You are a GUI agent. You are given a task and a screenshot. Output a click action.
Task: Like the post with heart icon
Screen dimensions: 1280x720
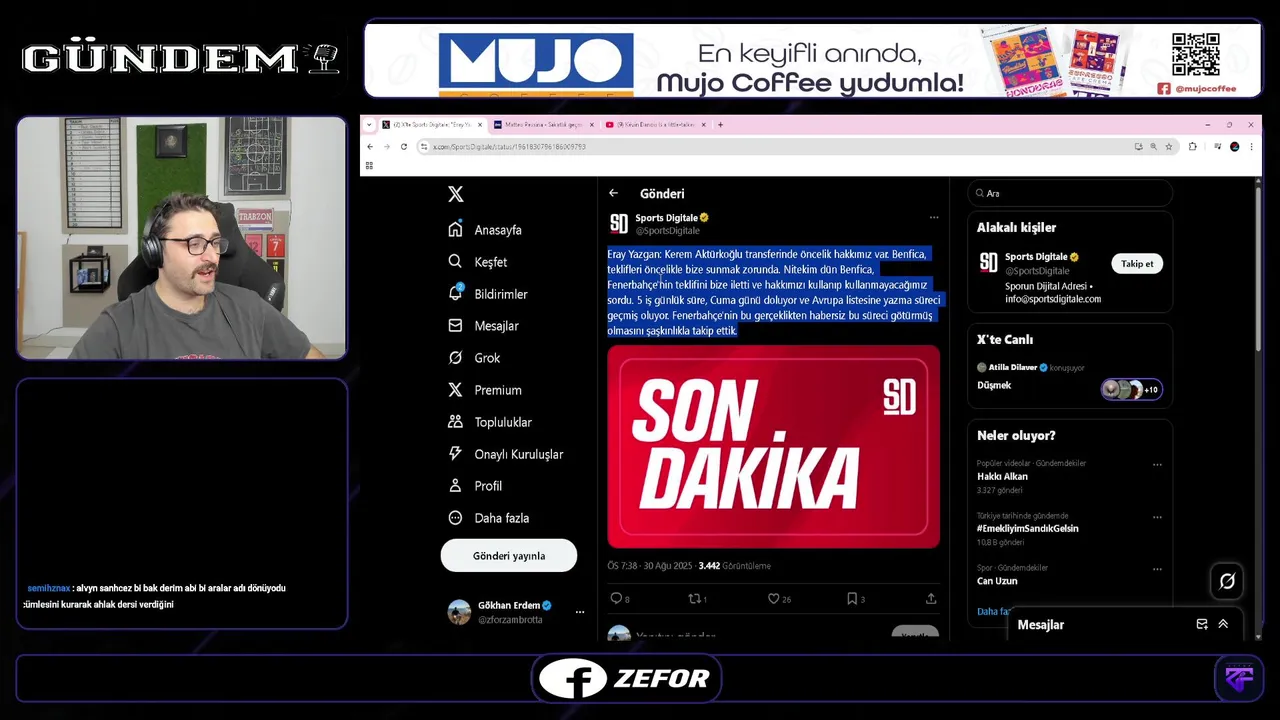[x=773, y=599]
